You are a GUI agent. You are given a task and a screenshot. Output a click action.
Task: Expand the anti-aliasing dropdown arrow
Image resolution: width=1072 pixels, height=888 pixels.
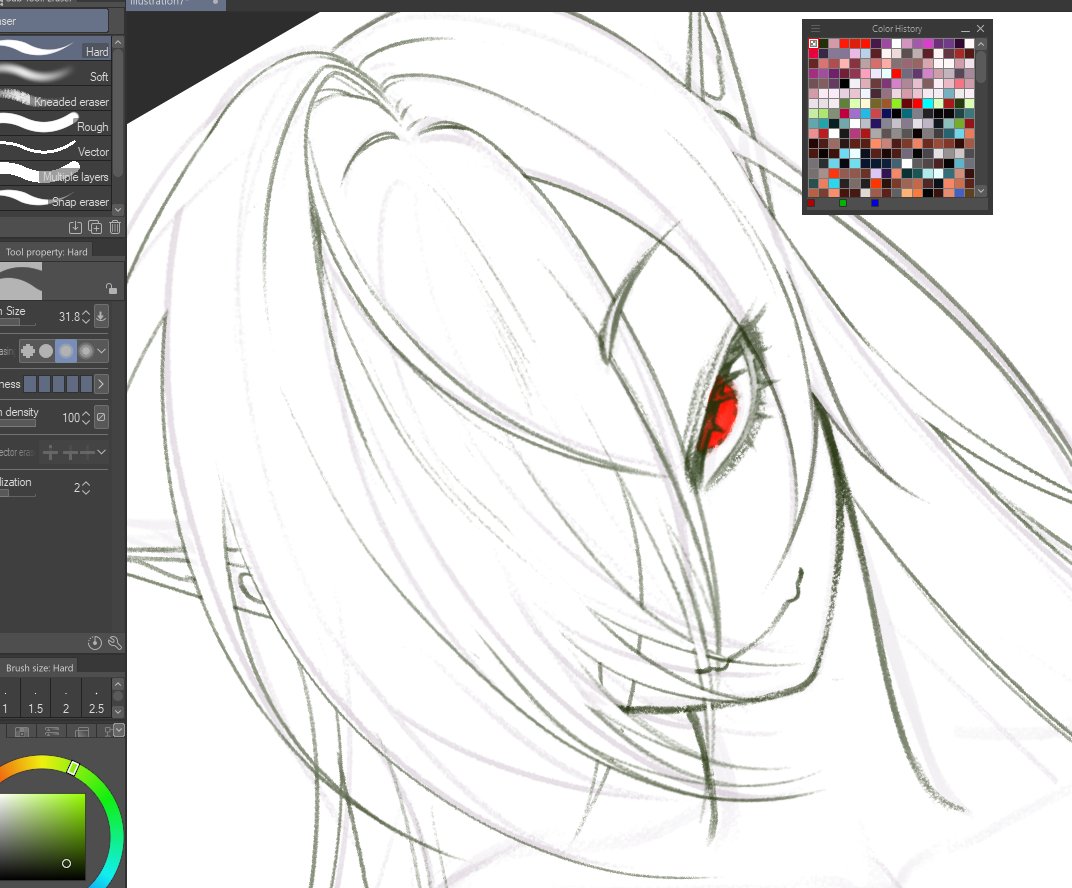[102, 351]
